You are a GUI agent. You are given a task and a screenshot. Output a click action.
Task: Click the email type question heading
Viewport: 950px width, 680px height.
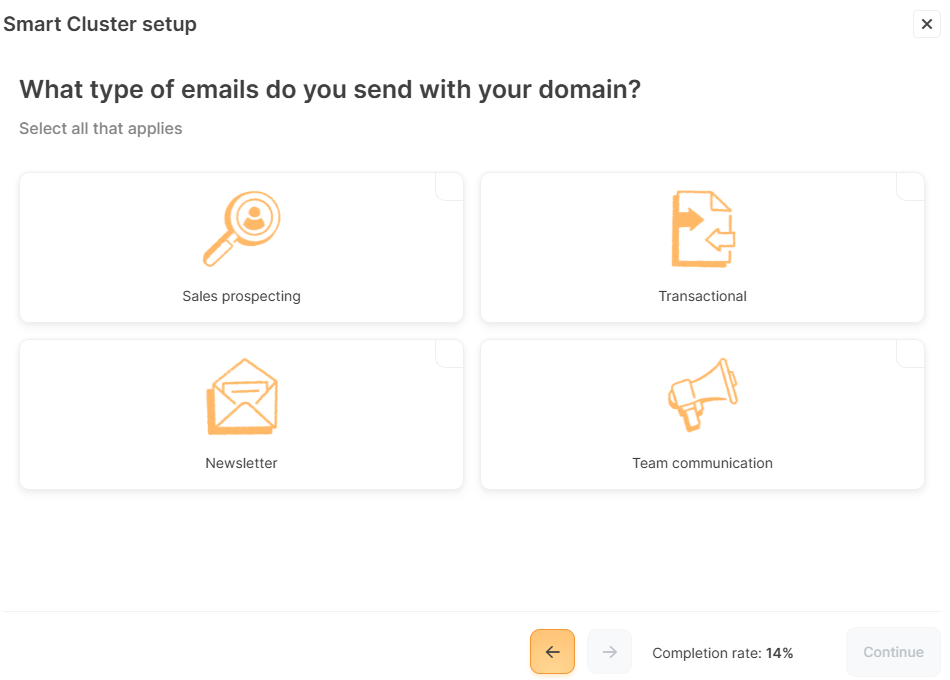tap(330, 90)
